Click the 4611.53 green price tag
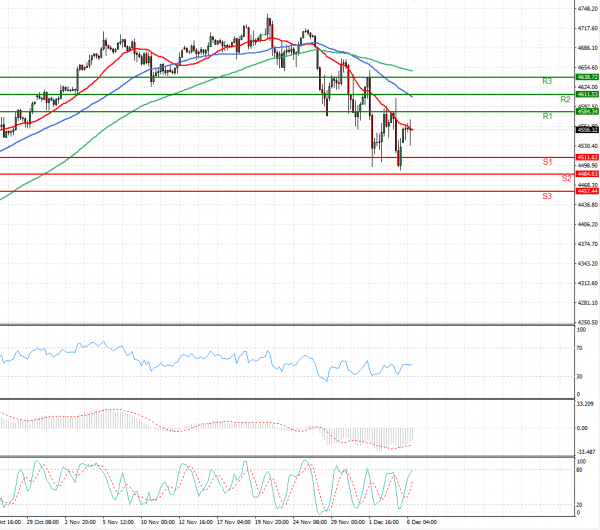This screenshot has width=600, height=530. click(x=587, y=94)
